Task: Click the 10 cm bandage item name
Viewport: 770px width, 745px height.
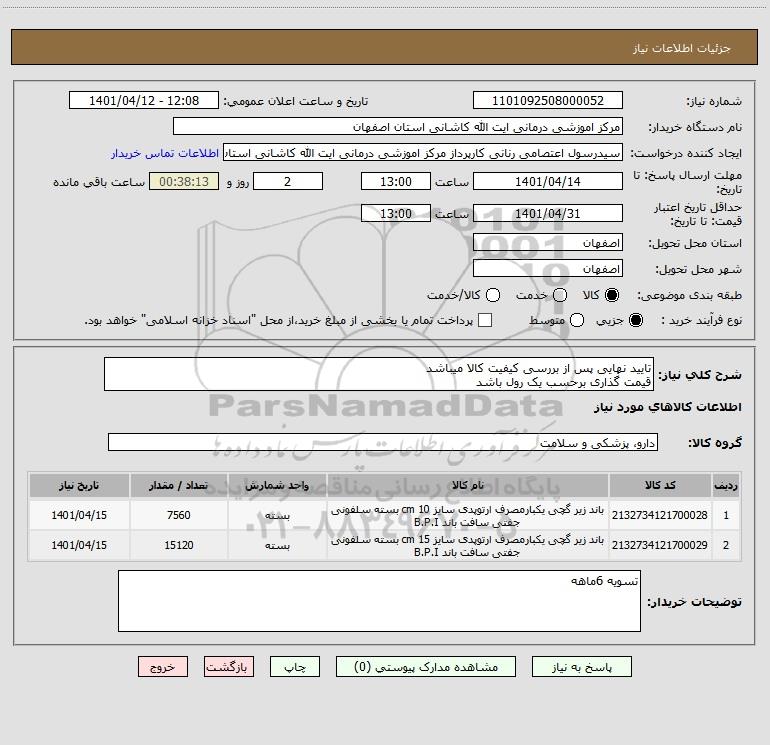Action: (x=468, y=516)
